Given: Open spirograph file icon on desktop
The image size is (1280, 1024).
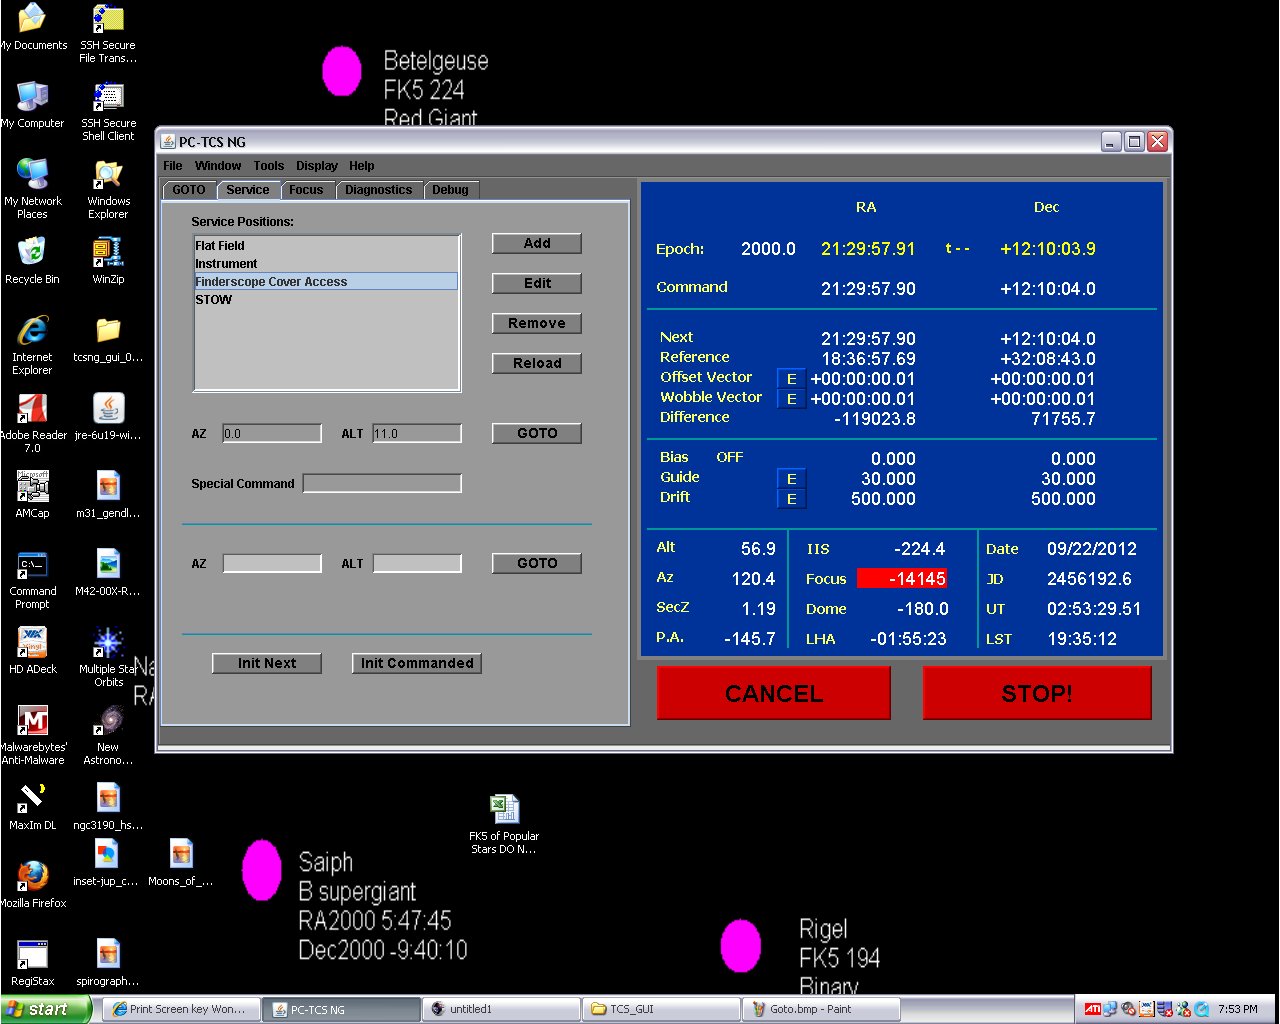Looking at the screenshot, I should pos(108,963).
